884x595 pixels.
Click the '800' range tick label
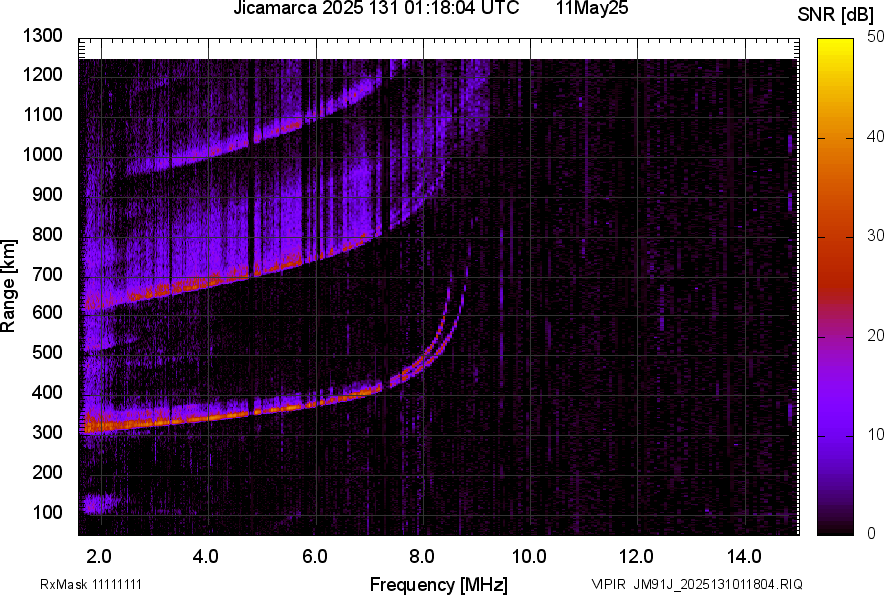[47, 233]
